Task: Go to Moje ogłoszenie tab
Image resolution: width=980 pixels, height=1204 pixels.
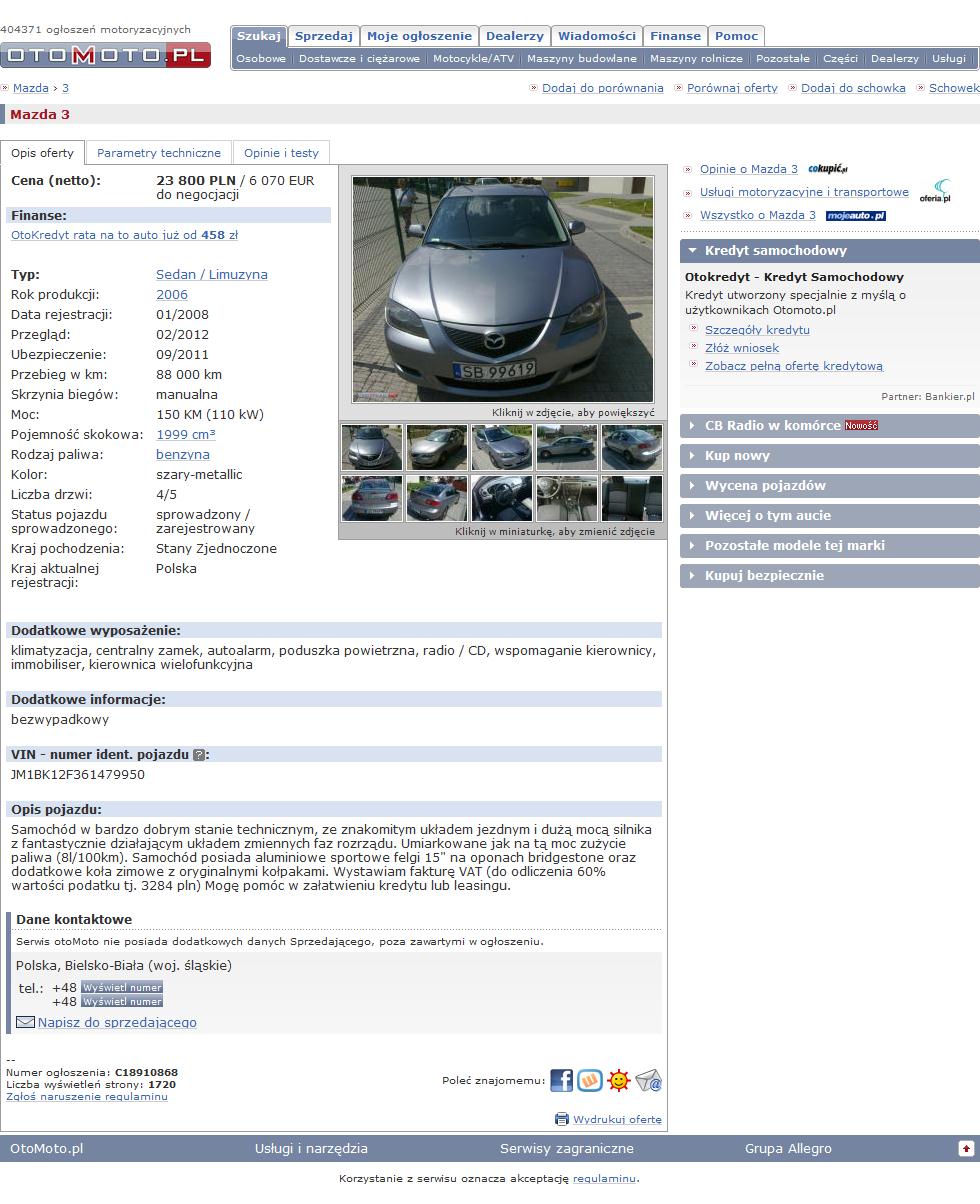Action: point(419,36)
